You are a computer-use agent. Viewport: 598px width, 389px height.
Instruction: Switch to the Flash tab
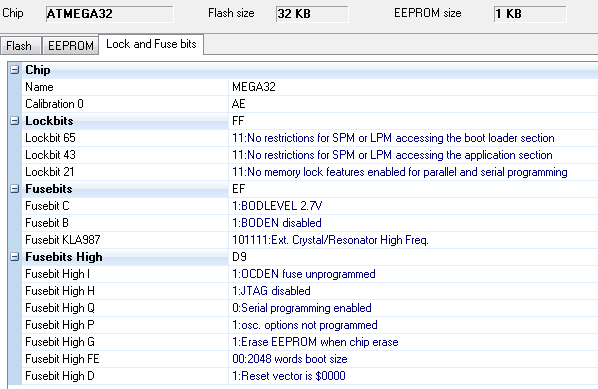pos(20,46)
